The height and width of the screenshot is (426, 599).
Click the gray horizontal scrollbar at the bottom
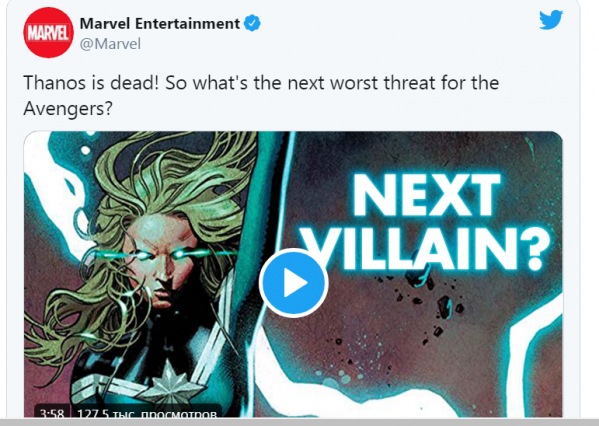pos(300,422)
